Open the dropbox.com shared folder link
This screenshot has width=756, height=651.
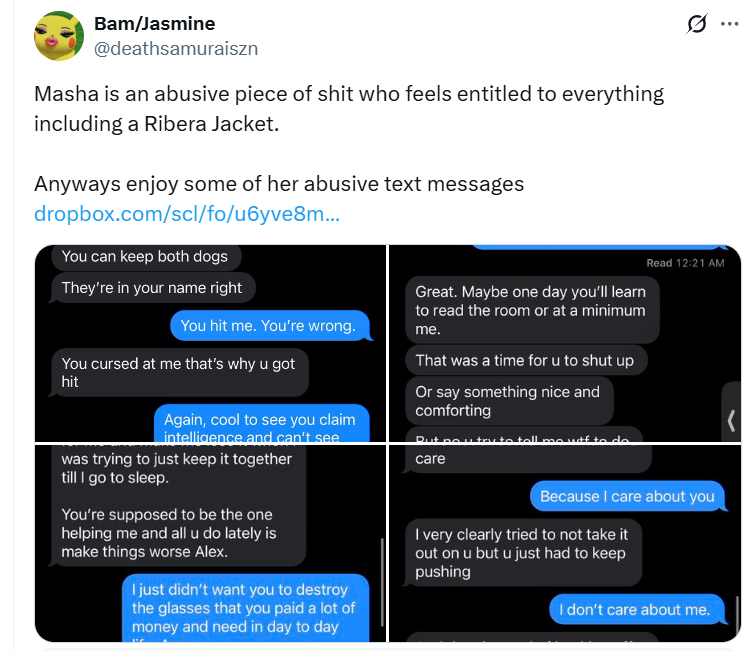[187, 213]
